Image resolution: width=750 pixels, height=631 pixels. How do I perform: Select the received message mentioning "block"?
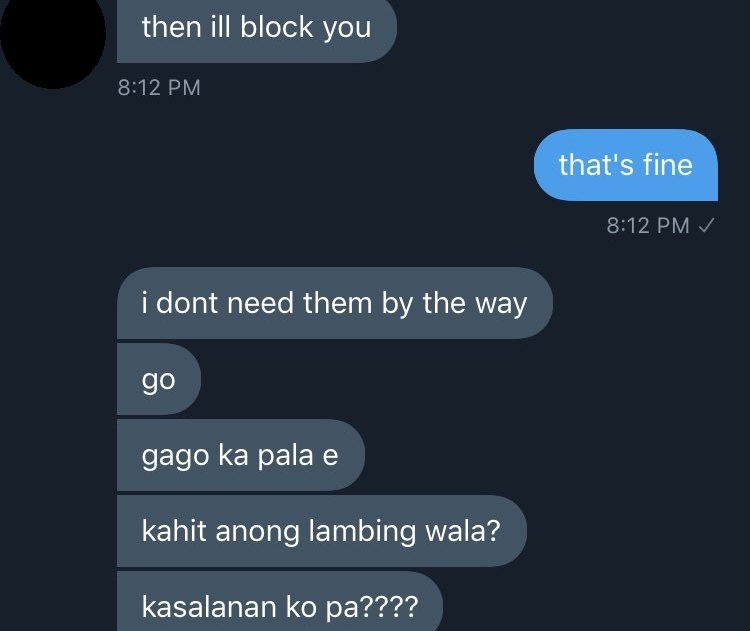tap(257, 30)
